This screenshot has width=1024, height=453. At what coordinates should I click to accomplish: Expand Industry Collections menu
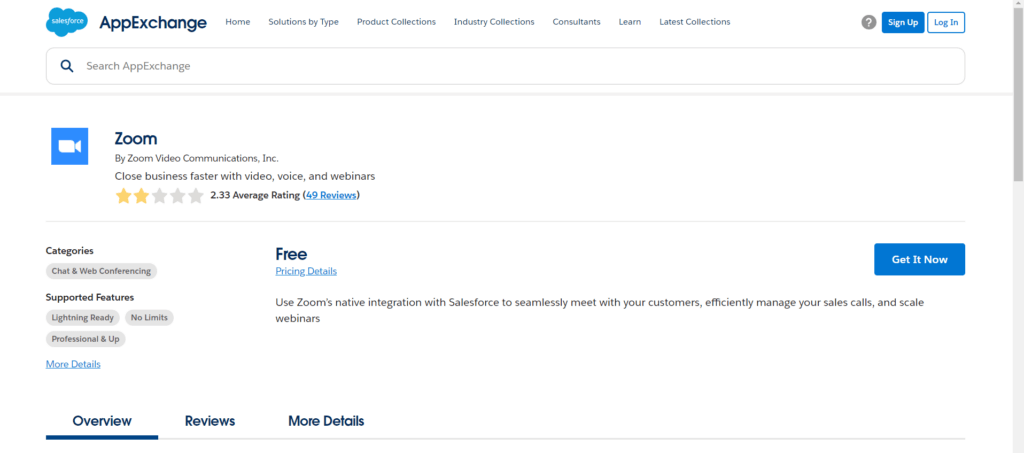494,22
